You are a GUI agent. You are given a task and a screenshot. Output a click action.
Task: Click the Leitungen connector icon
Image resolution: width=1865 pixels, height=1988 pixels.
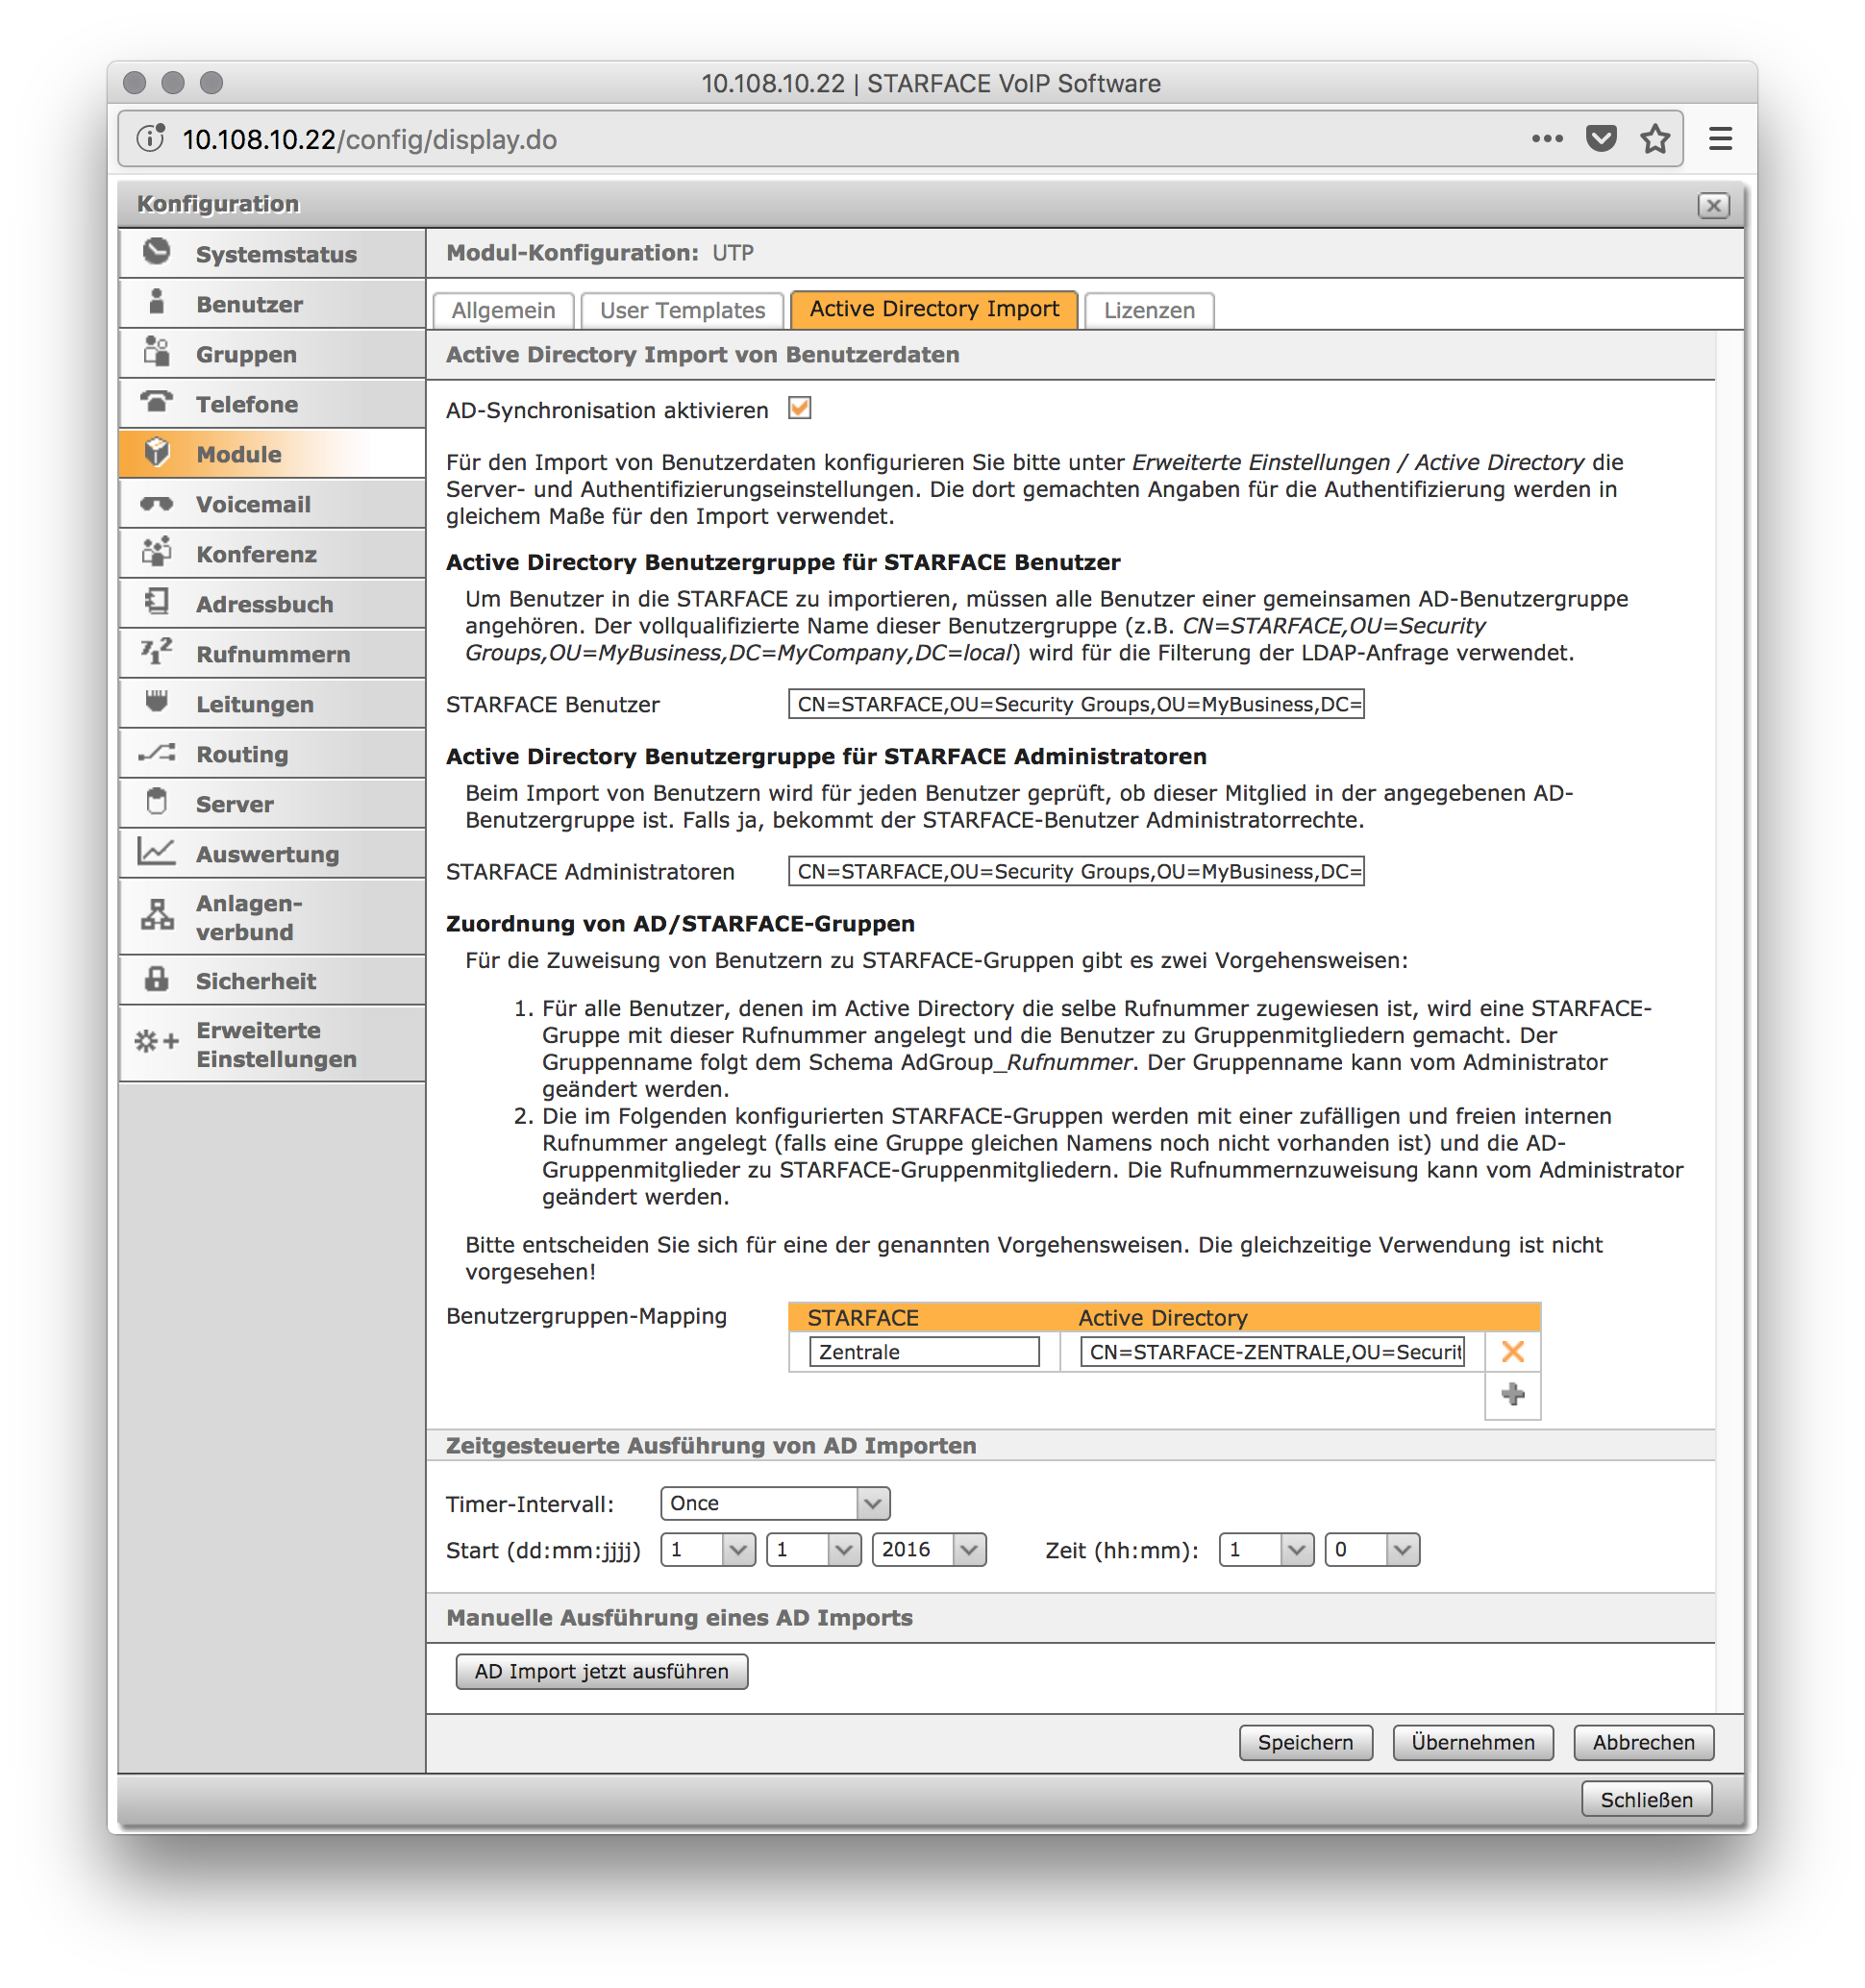(x=156, y=702)
